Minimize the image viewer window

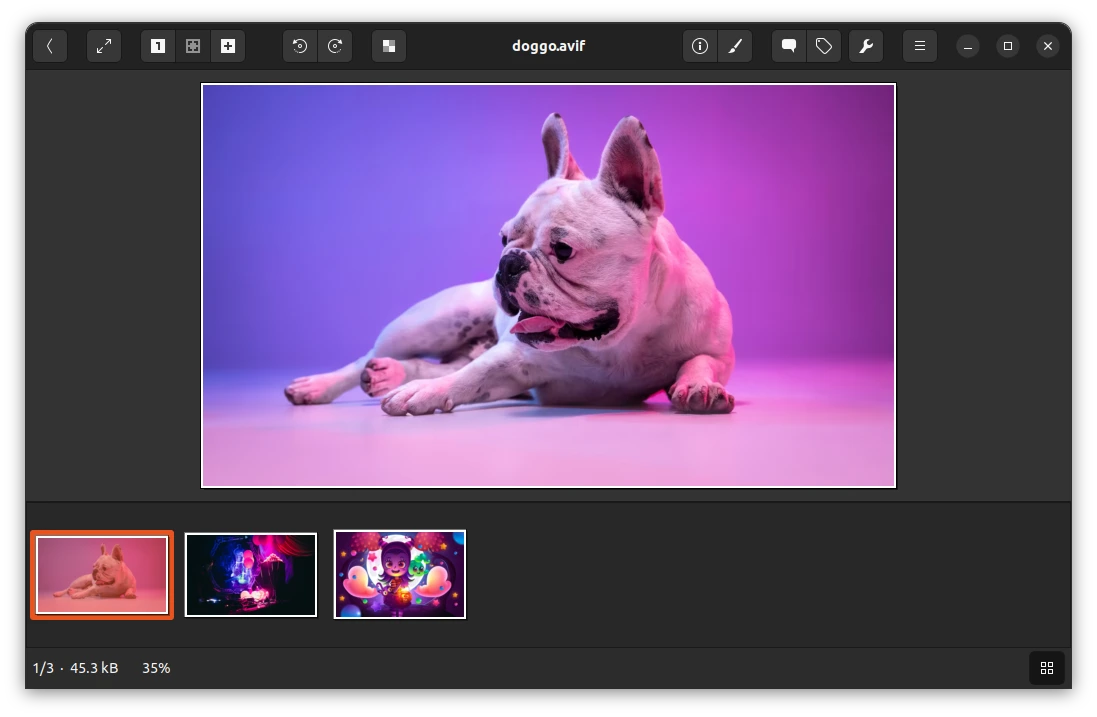tap(968, 46)
